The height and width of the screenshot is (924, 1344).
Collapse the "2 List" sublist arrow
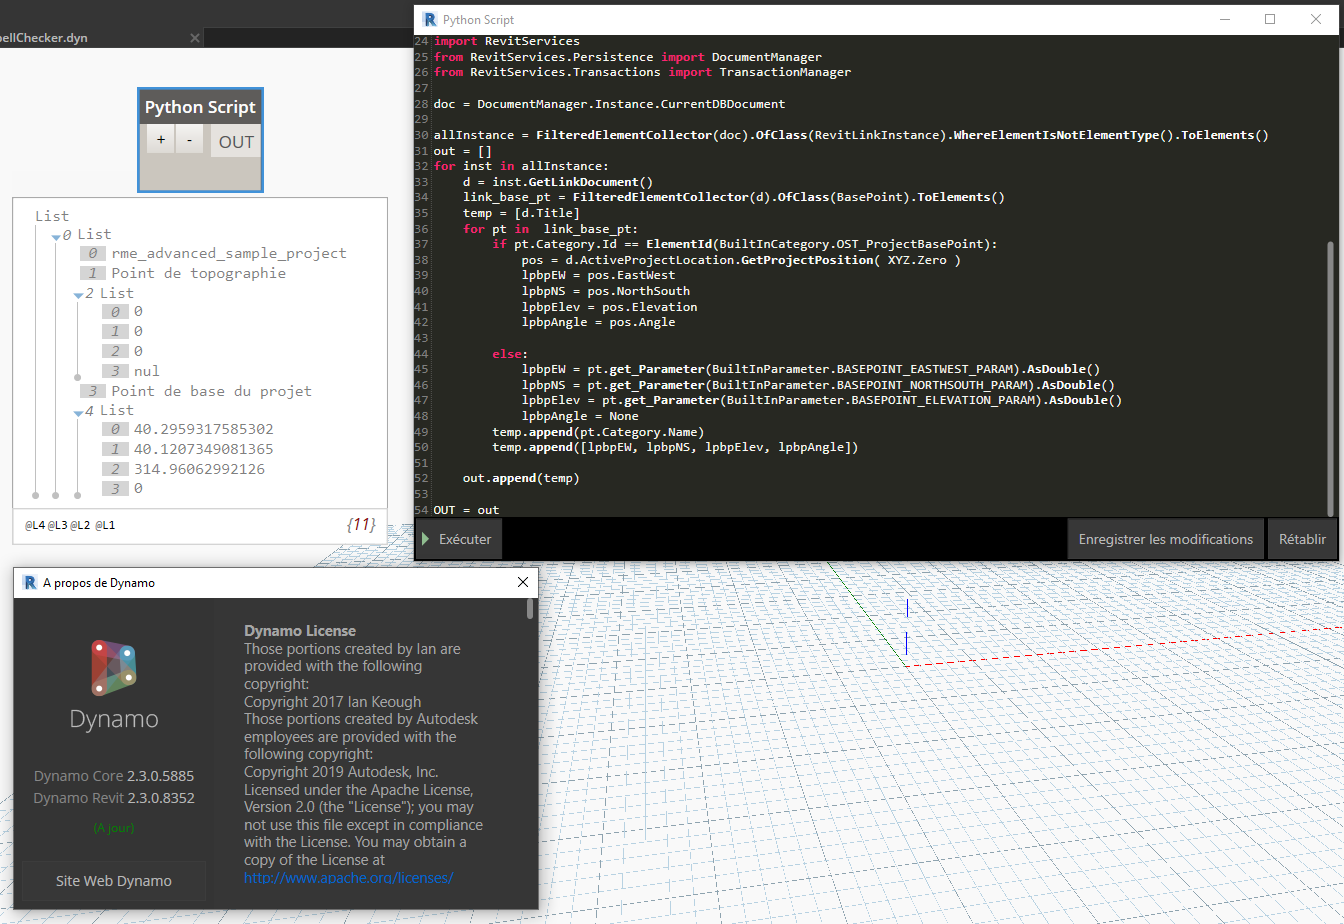(78, 295)
